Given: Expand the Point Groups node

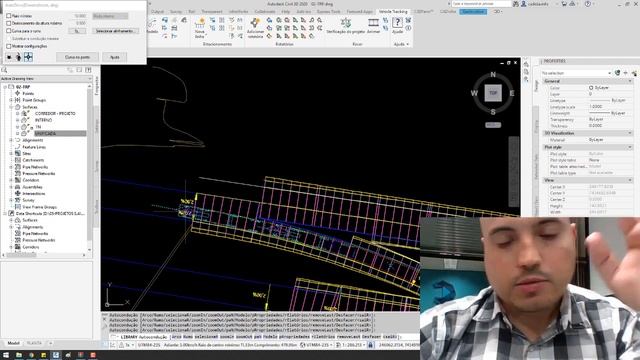Looking at the screenshot, I should coord(11,100).
